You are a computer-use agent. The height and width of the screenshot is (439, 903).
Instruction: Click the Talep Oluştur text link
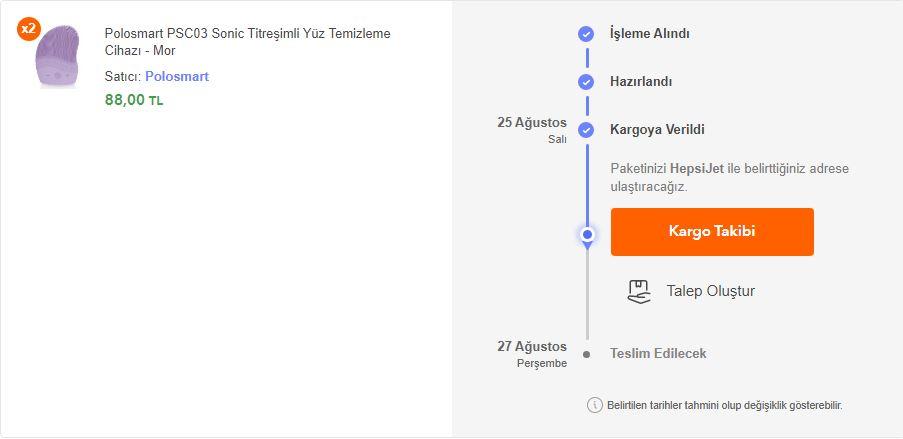coord(711,291)
